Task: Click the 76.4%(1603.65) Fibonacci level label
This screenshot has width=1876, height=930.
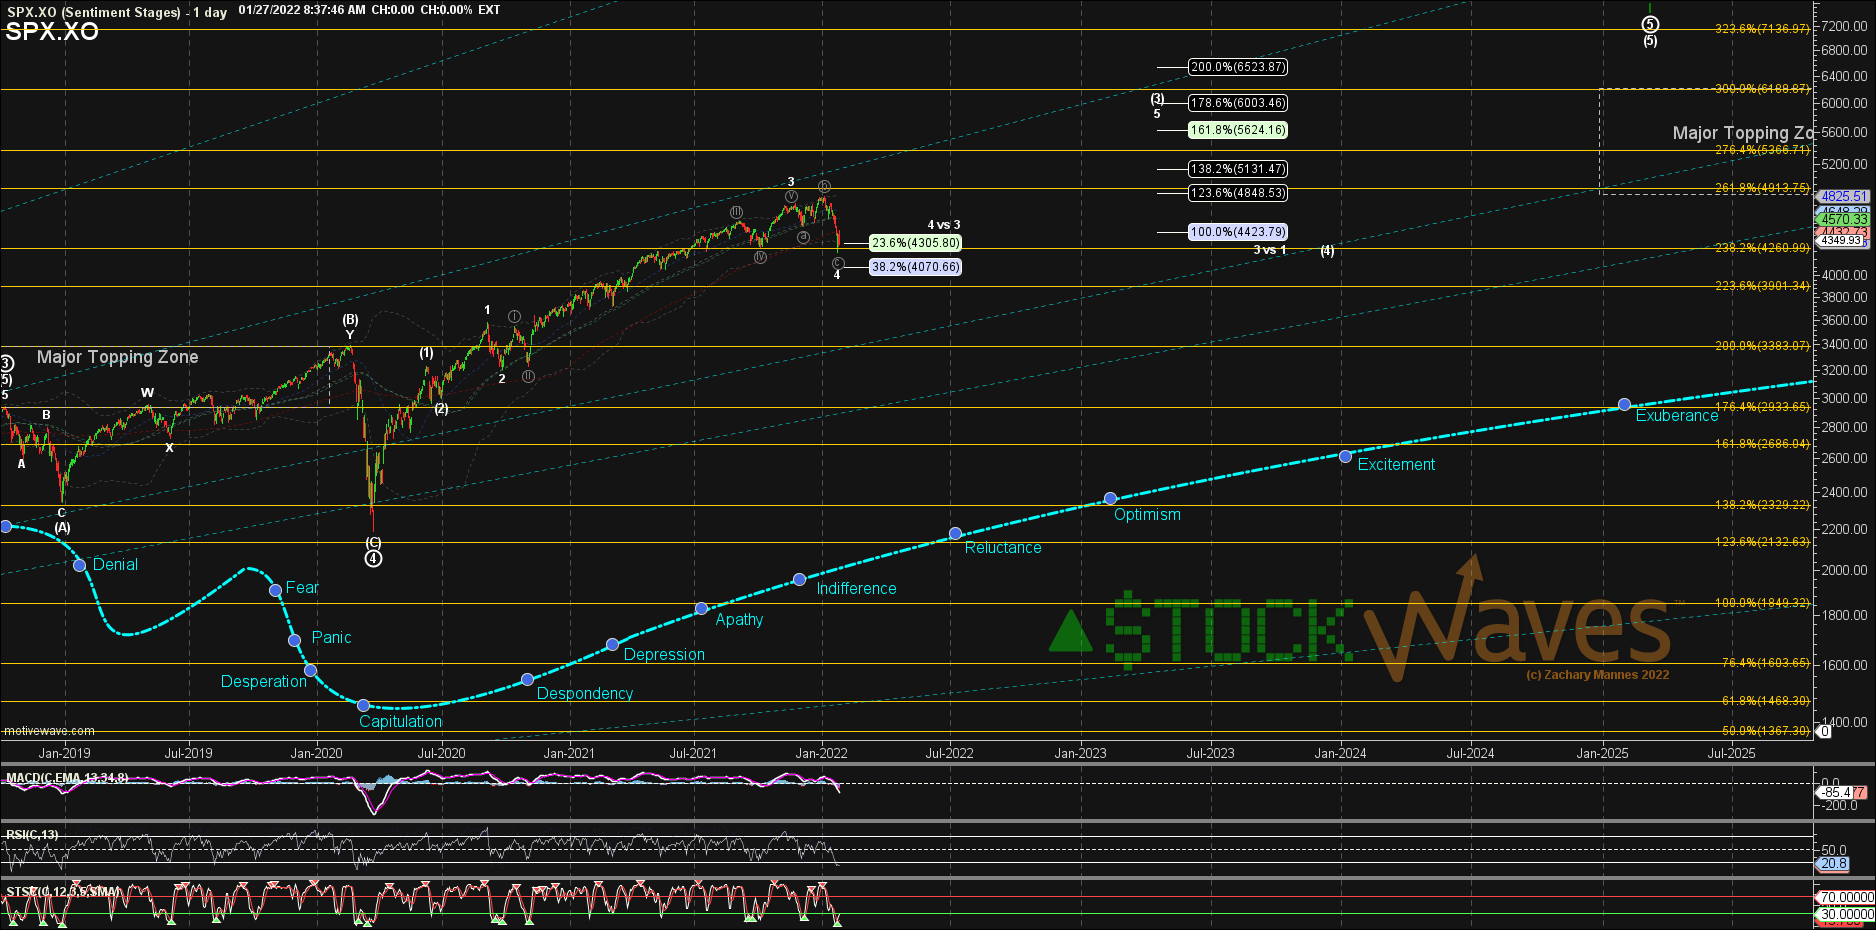Action: click(1765, 663)
